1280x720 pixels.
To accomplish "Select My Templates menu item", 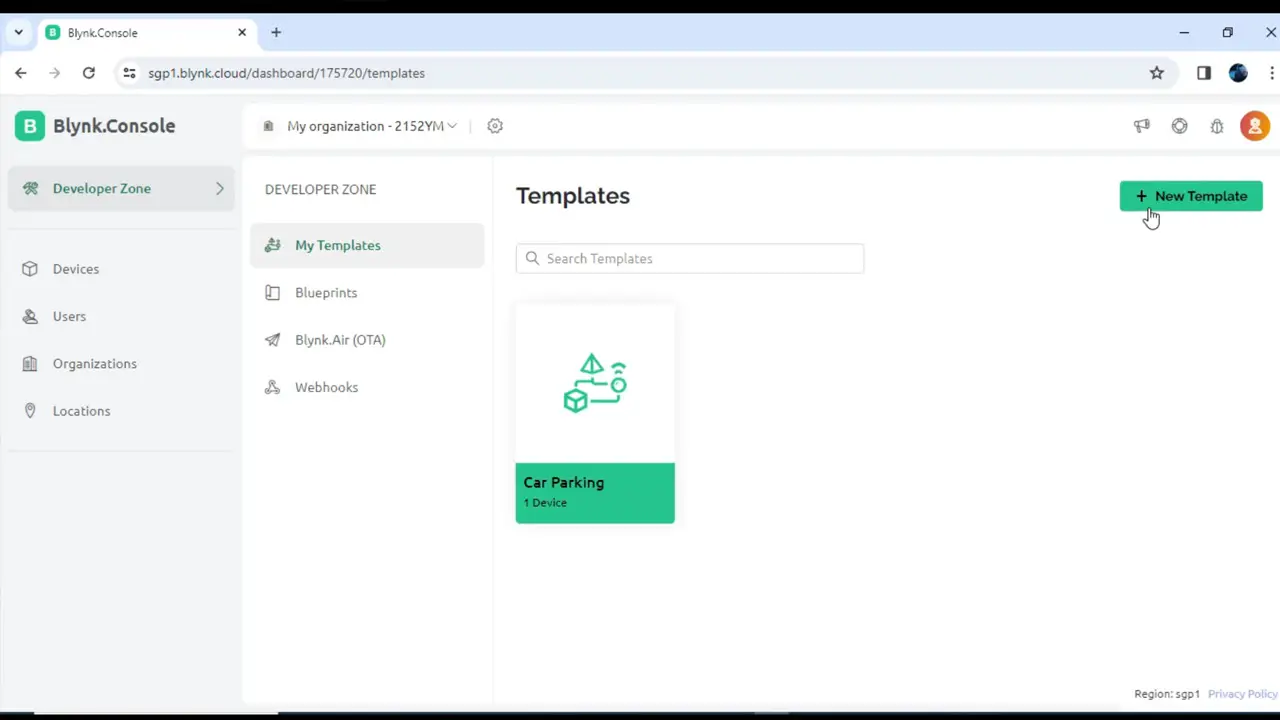I will coord(367,245).
